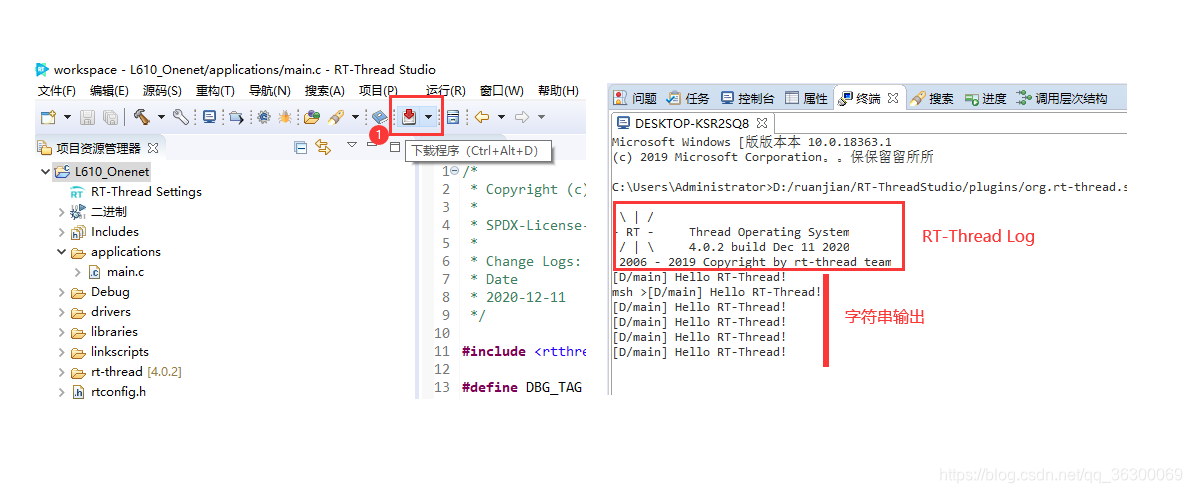Image resolution: width=1192 pixels, height=493 pixels.
Task: Open the 导航(N) menu
Action: point(270,90)
